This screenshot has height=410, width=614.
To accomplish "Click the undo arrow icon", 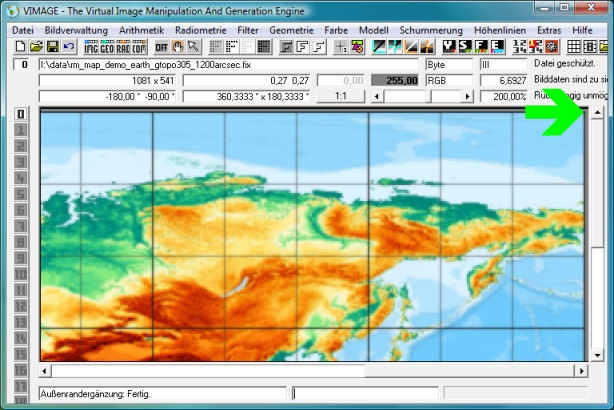I will (x=68, y=47).
